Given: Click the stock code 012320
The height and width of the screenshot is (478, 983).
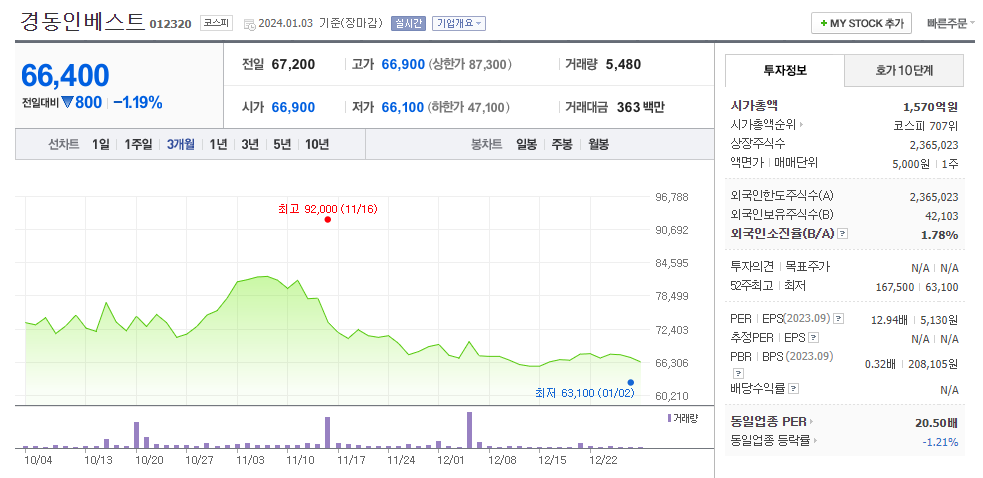Looking at the screenshot, I should (171, 25).
